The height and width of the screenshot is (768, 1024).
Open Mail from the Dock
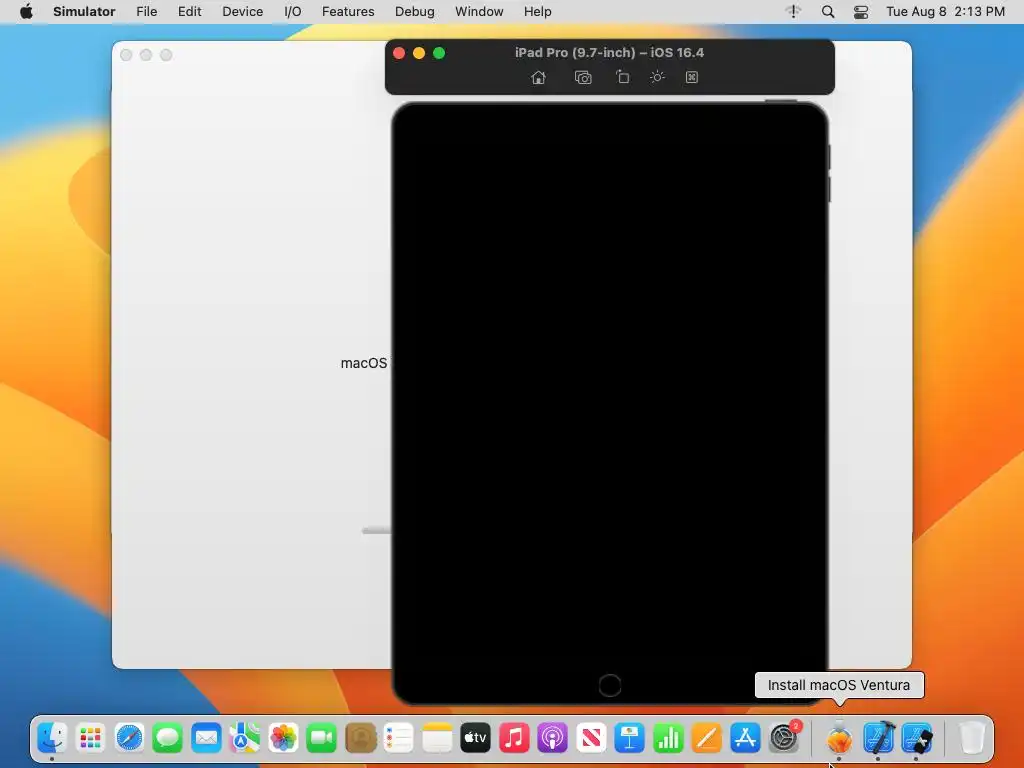point(206,738)
